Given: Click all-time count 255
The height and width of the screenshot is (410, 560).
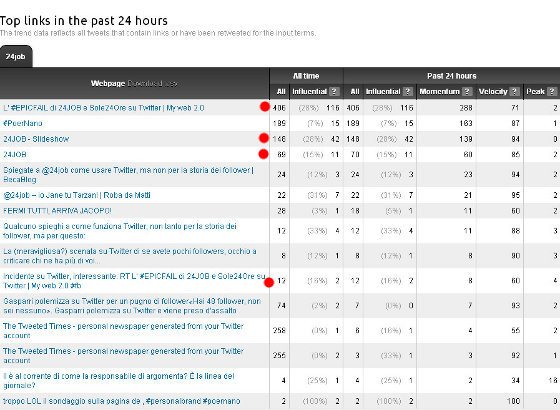Looking at the screenshot, I should (x=279, y=356).
